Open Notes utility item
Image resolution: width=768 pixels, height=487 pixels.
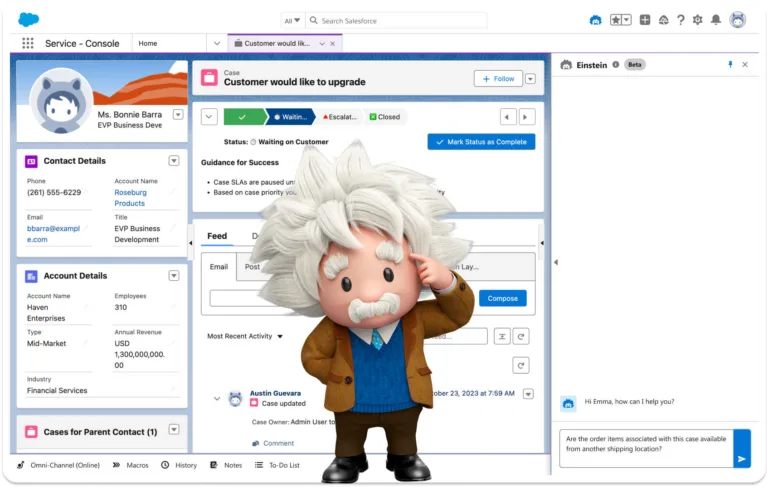point(226,465)
